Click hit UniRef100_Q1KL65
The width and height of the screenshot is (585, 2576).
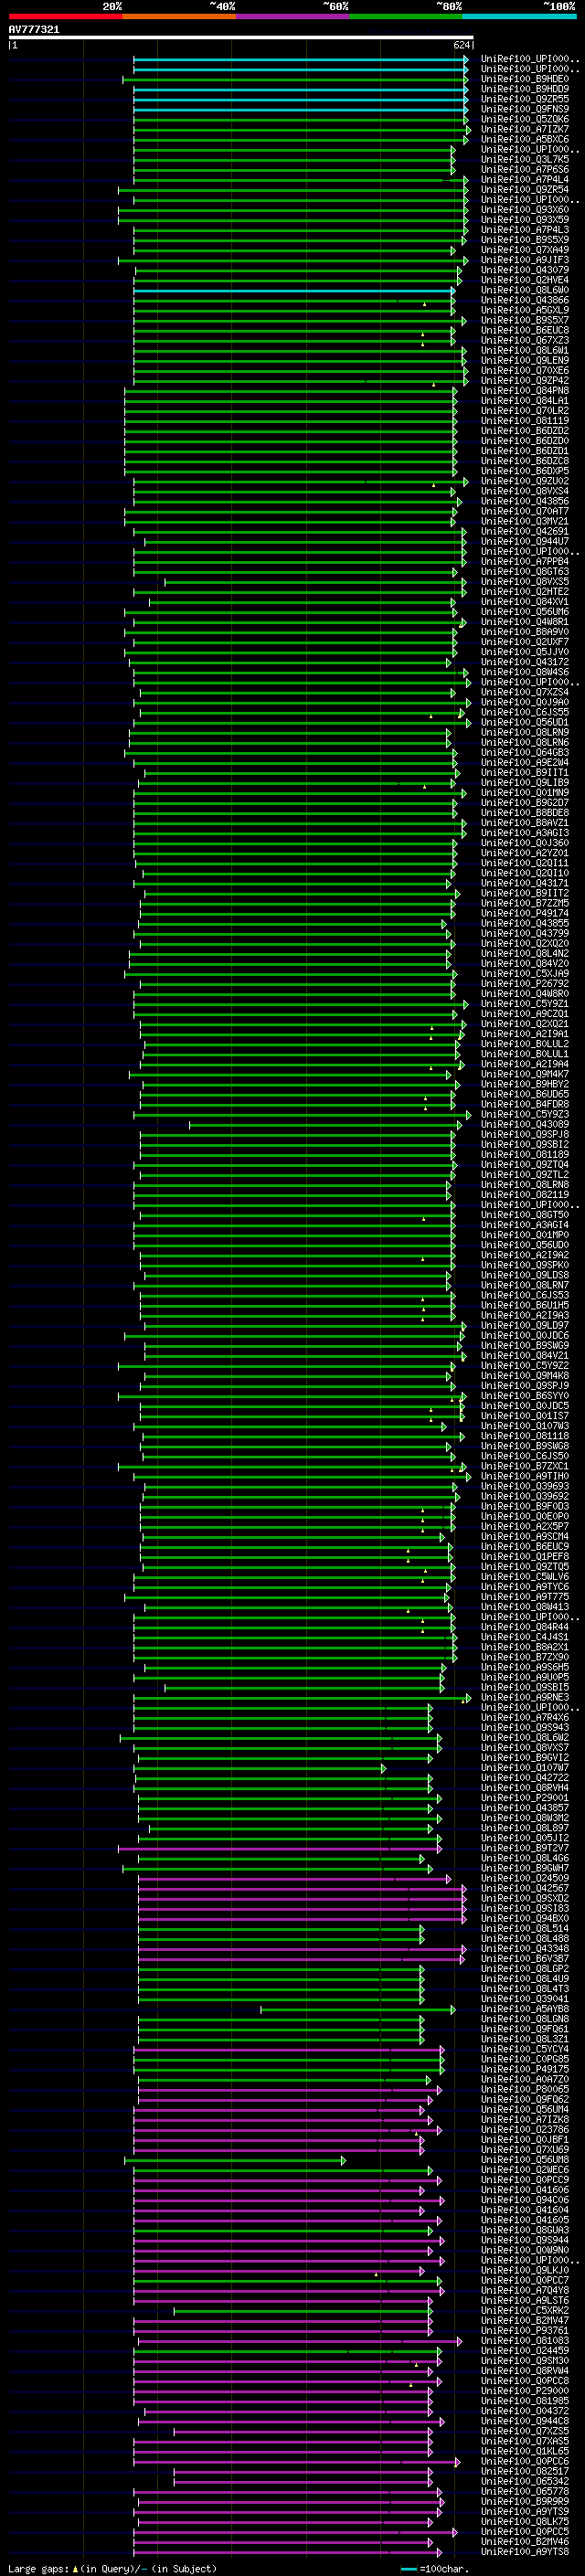point(524,2451)
